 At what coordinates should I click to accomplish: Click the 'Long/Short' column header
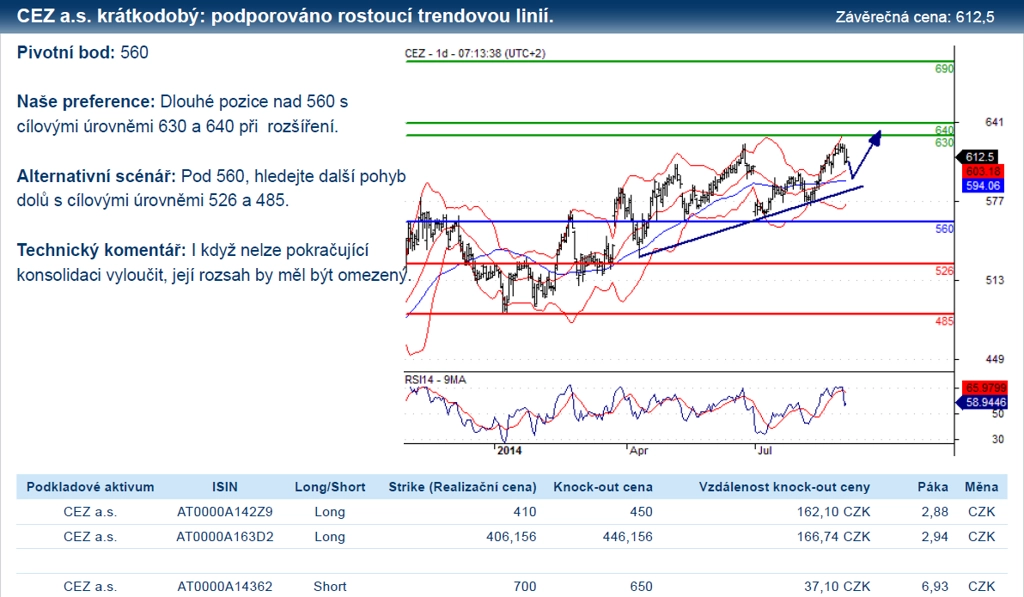point(330,487)
